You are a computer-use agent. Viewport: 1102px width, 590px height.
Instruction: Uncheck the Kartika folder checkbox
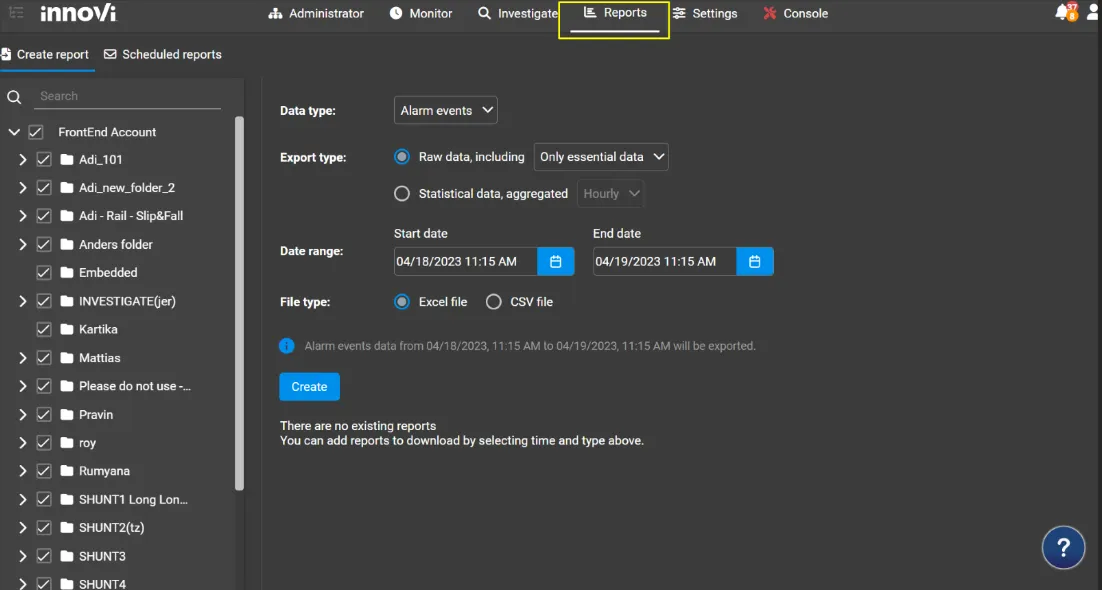(44, 329)
